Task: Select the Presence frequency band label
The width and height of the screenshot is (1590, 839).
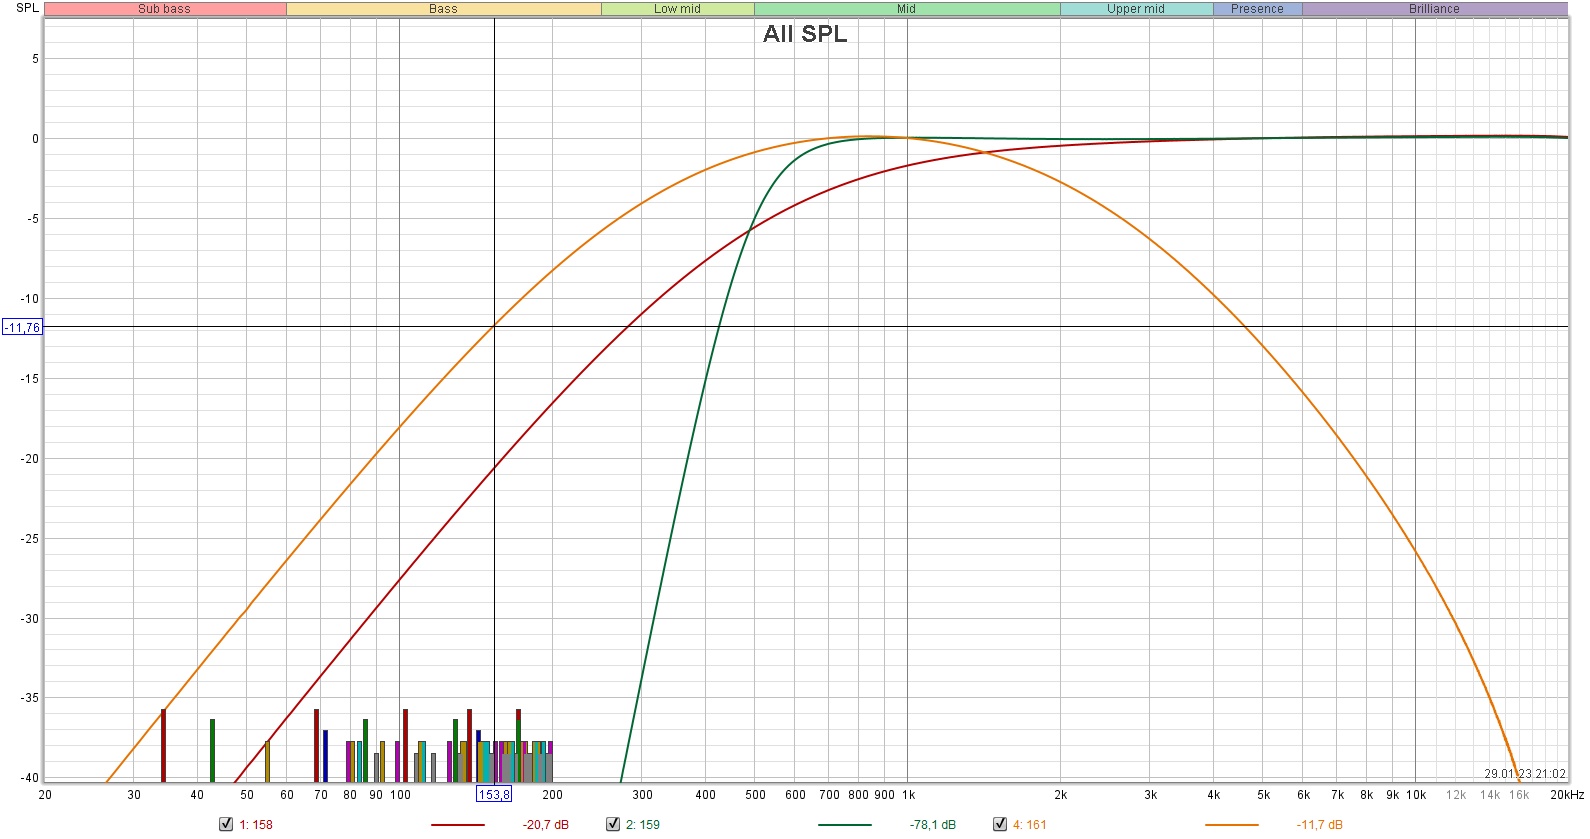Action: (x=1257, y=9)
